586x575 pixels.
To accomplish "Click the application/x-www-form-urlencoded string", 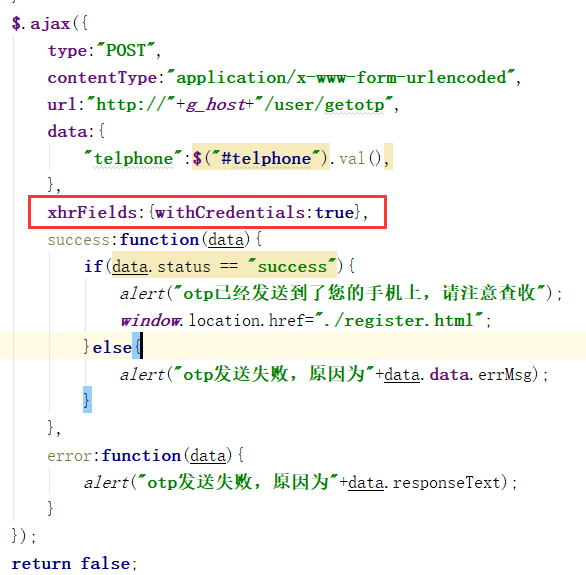I will [341, 77].
